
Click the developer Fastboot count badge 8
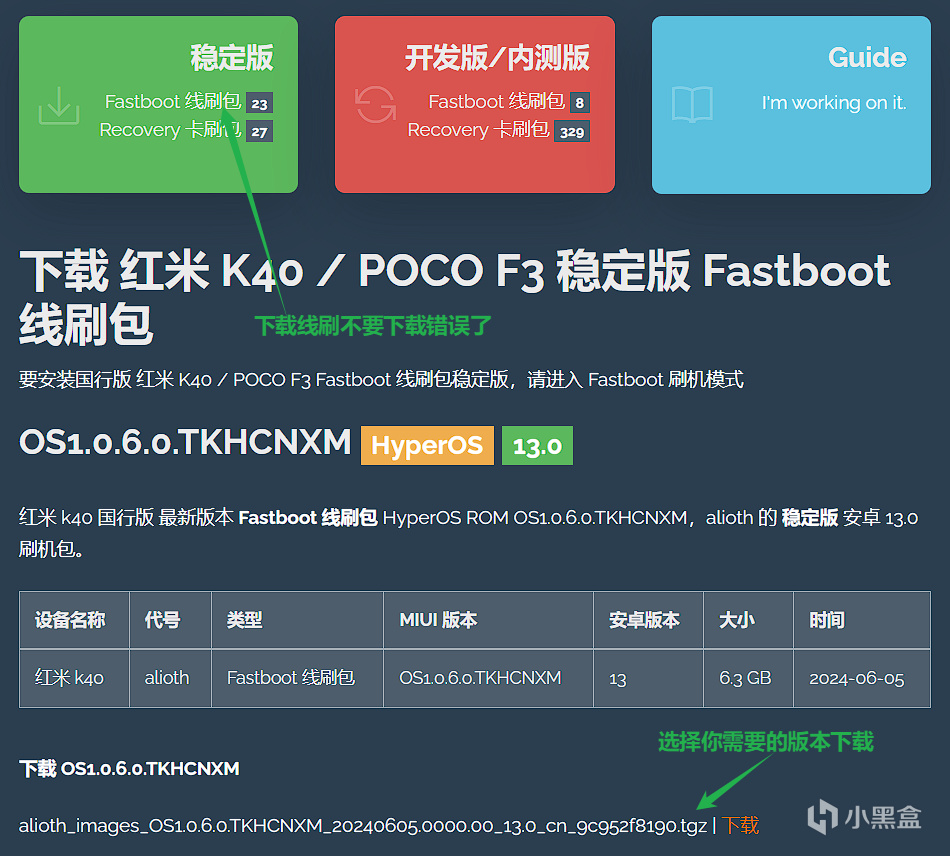point(579,103)
